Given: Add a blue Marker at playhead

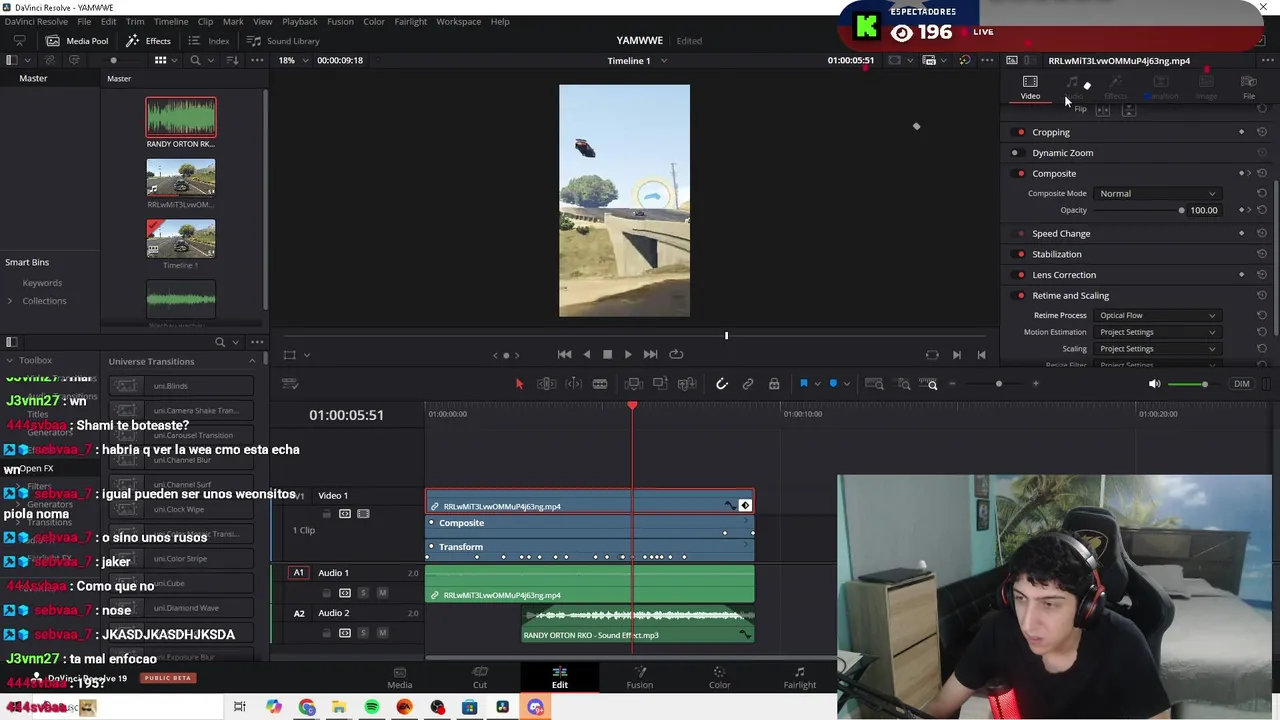Looking at the screenshot, I should tap(833, 384).
